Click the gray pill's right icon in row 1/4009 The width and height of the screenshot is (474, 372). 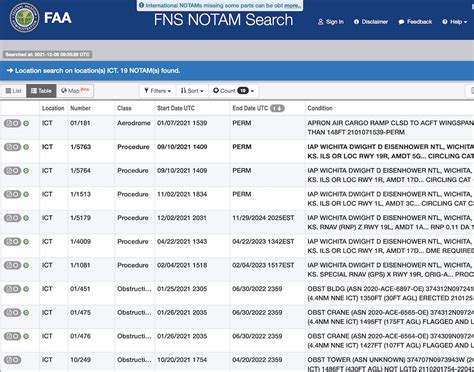coord(16,242)
